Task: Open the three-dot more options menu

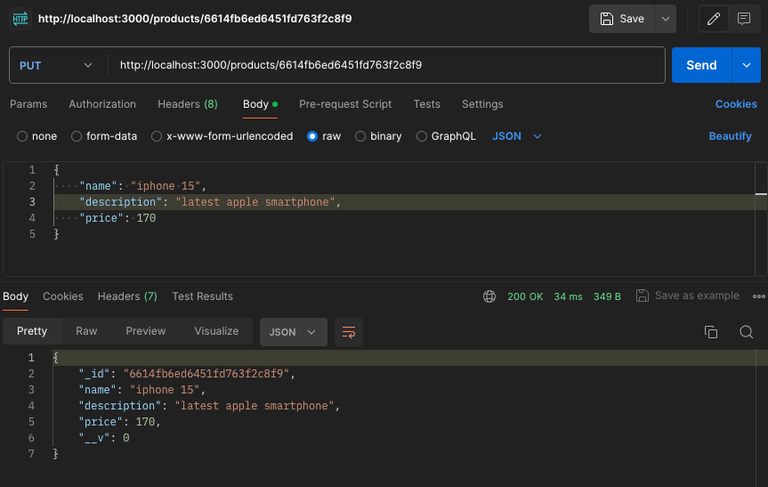Action: tap(759, 296)
